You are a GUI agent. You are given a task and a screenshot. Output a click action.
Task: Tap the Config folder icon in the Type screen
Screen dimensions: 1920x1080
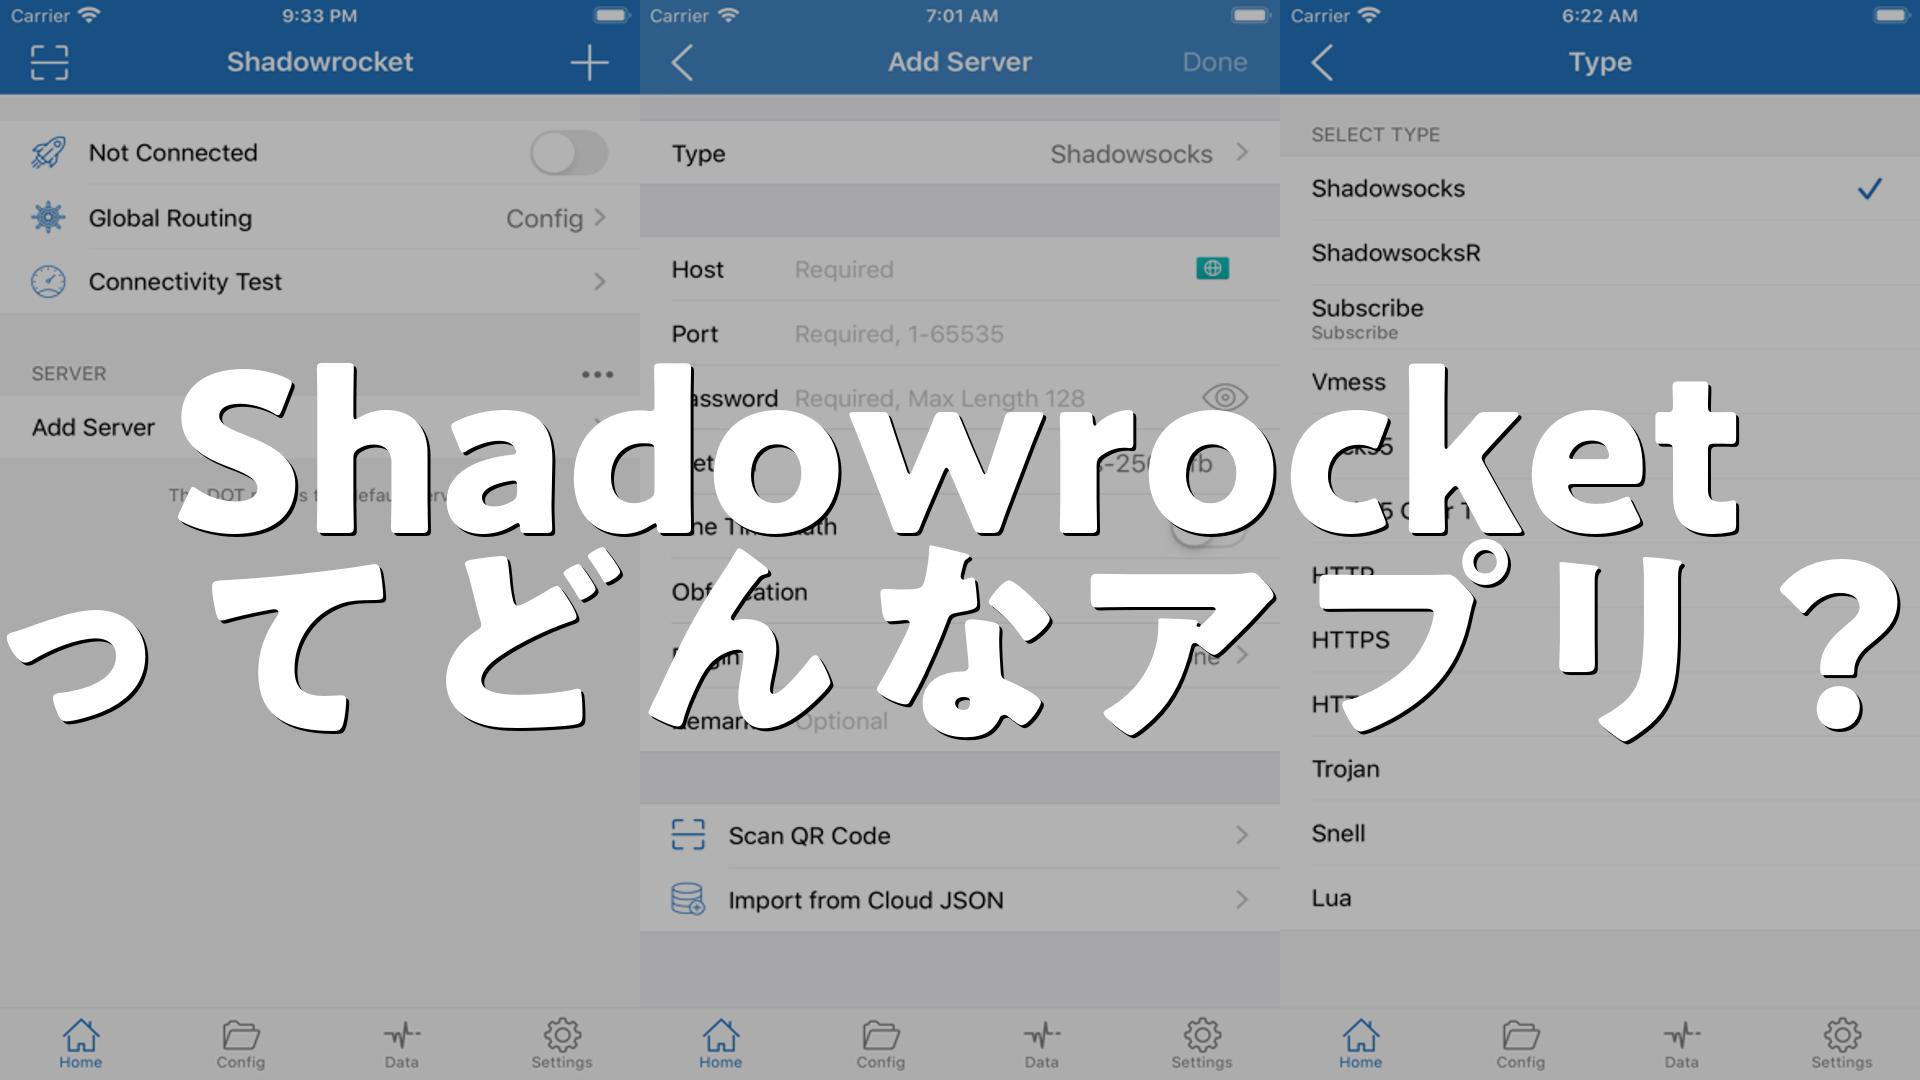[1521, 1035]
